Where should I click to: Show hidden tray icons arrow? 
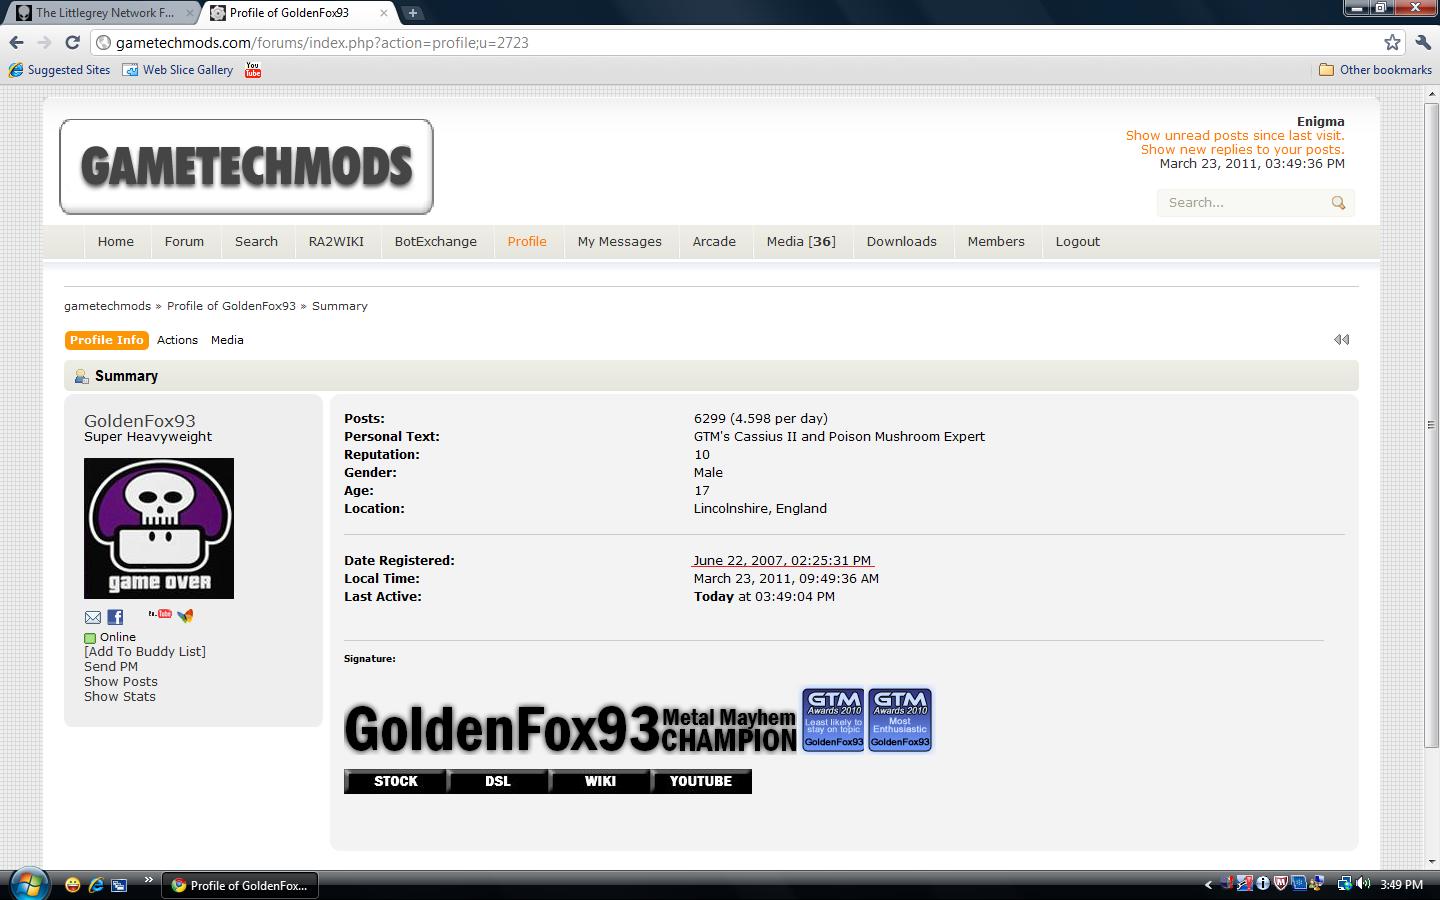point(1208,884)
